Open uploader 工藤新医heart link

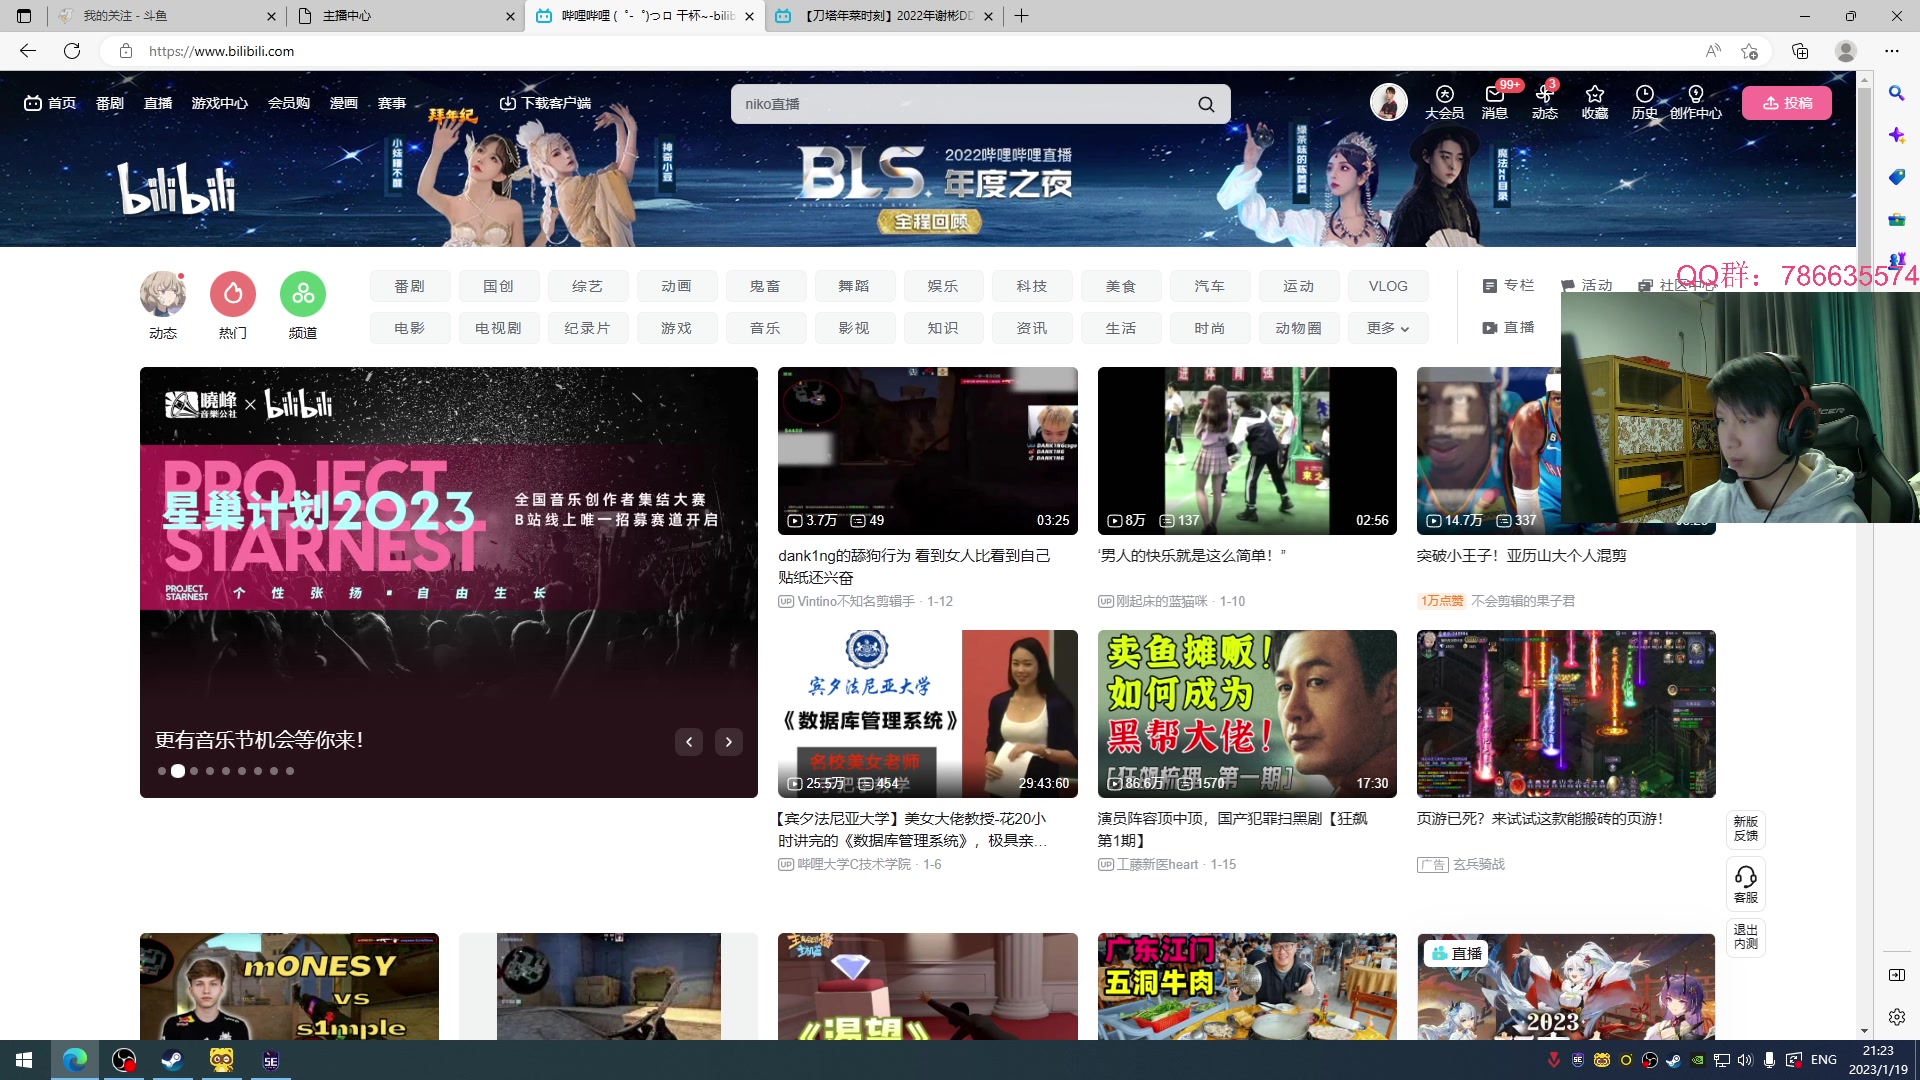(1157, 865)
